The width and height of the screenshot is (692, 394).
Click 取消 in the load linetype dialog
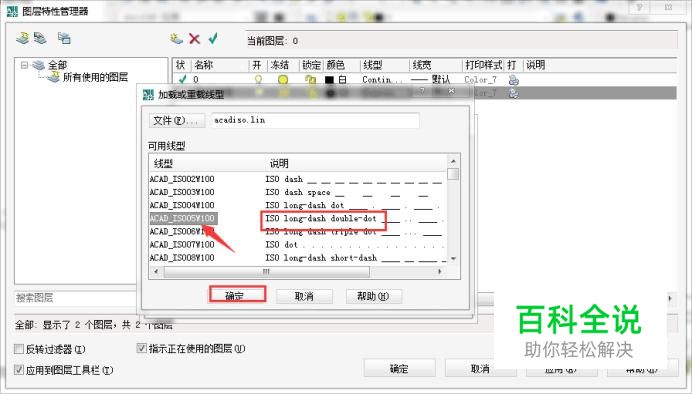coord(304,296)
